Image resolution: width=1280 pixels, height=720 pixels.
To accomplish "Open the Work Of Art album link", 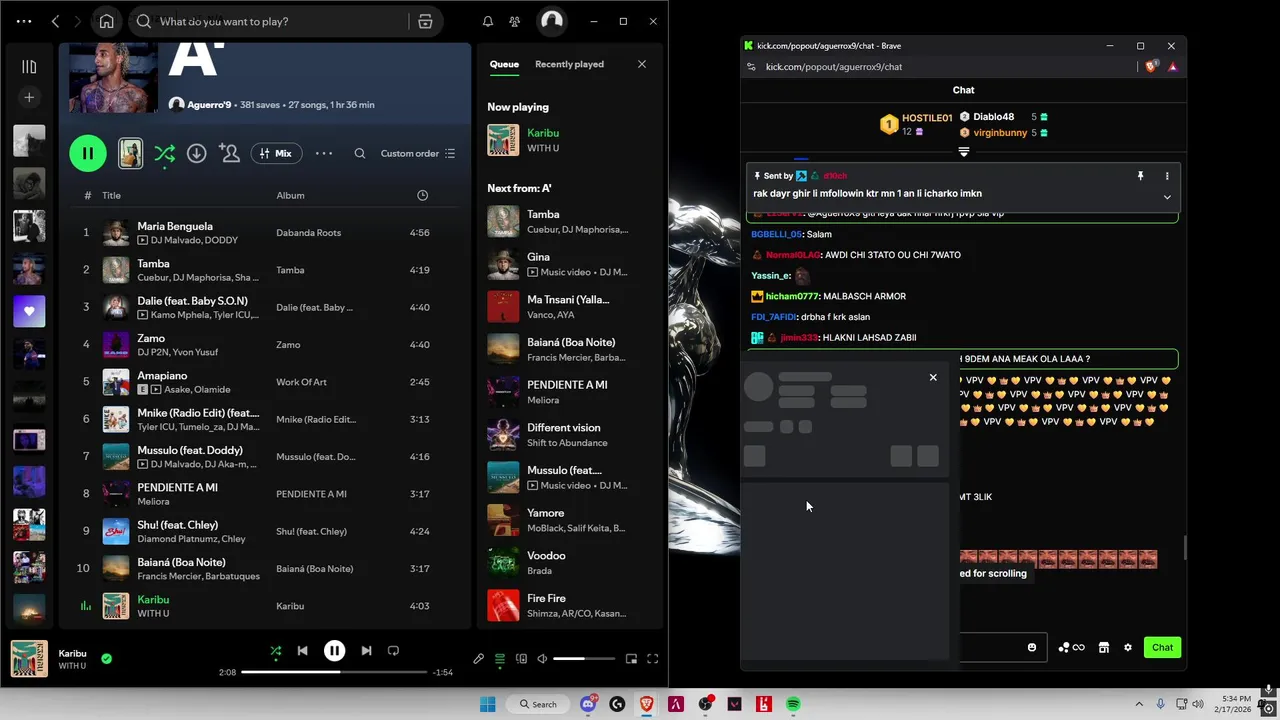I will click(301, 382).
